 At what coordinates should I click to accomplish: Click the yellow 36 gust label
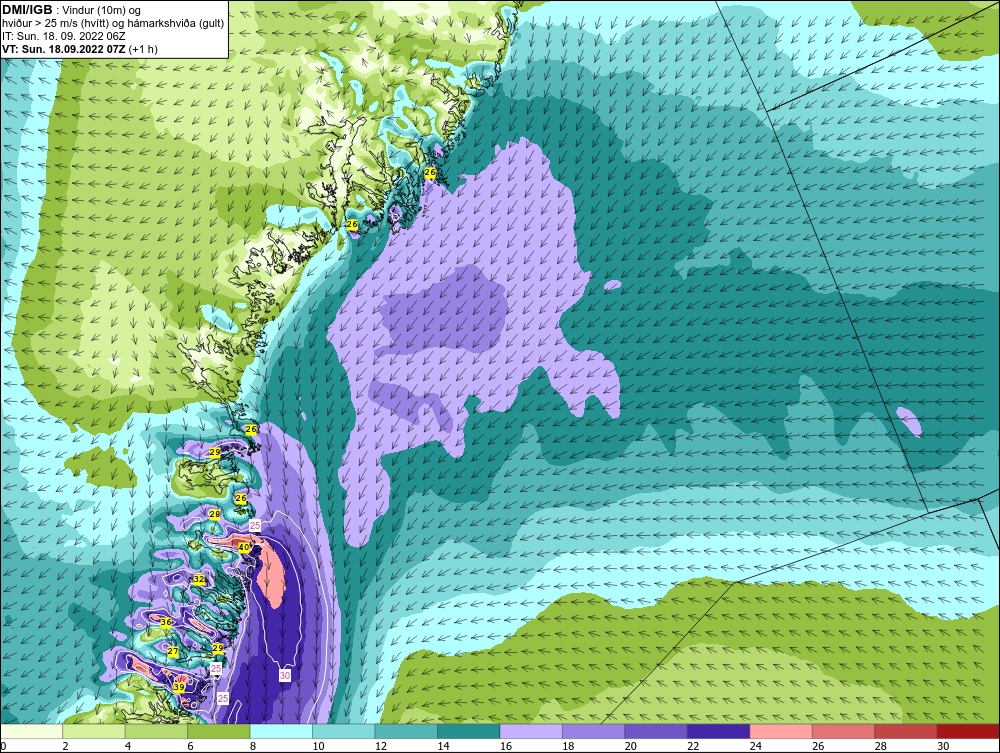point(166,622)
